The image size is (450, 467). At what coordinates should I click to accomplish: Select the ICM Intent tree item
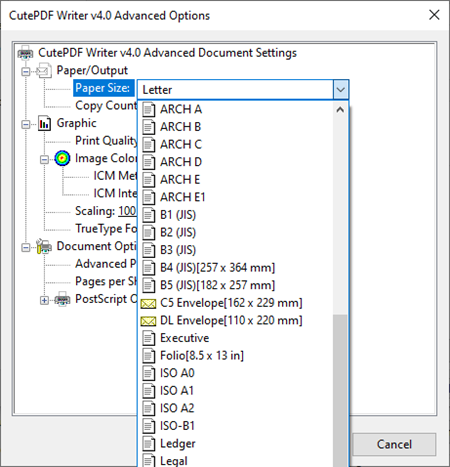pyautogui.click(x=115, y=194)
